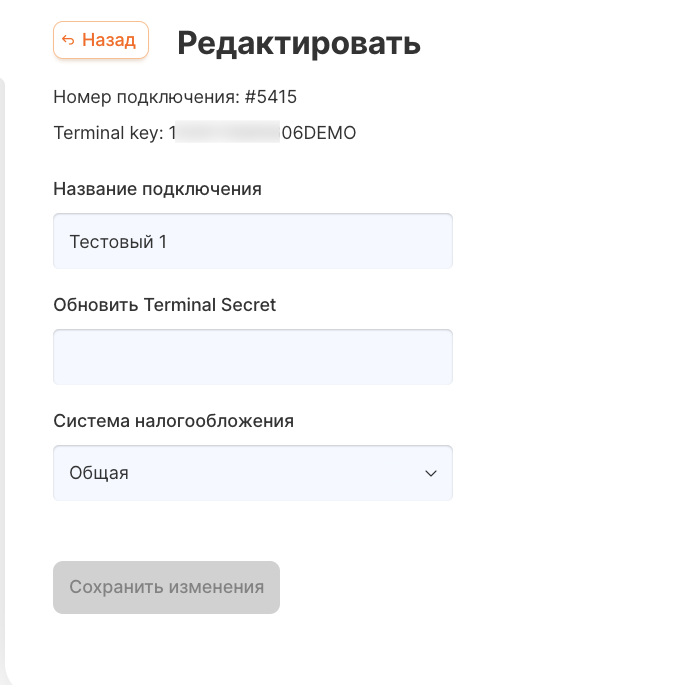Click the Редактировать page heading
Image resolution: width=695 pixels, height=685 pixels.
click(x=299, y=43)
